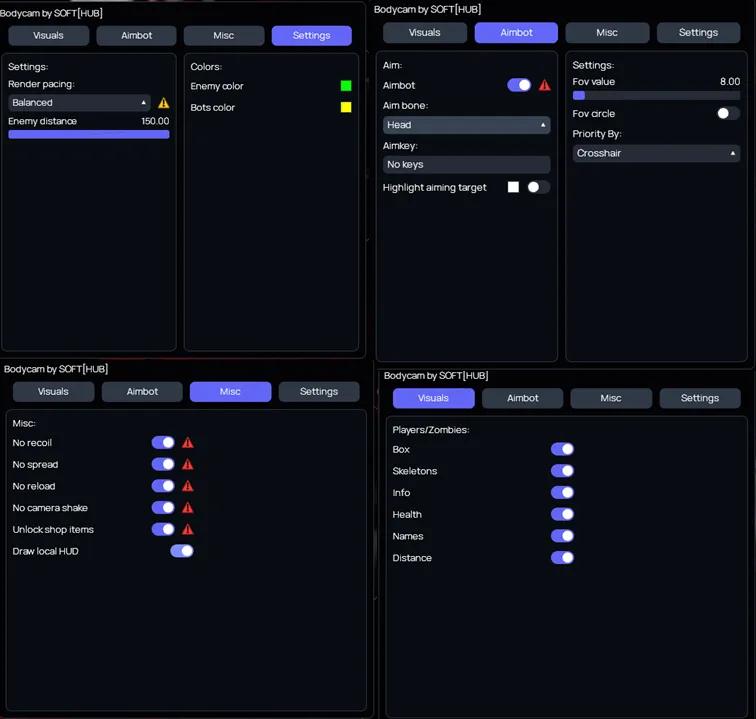
Task: Turn off the Unlock shop items switch
Action: 163,529
